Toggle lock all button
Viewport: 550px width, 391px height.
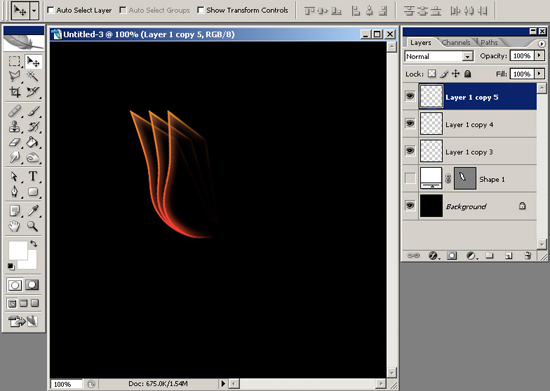tap(468, 74)
